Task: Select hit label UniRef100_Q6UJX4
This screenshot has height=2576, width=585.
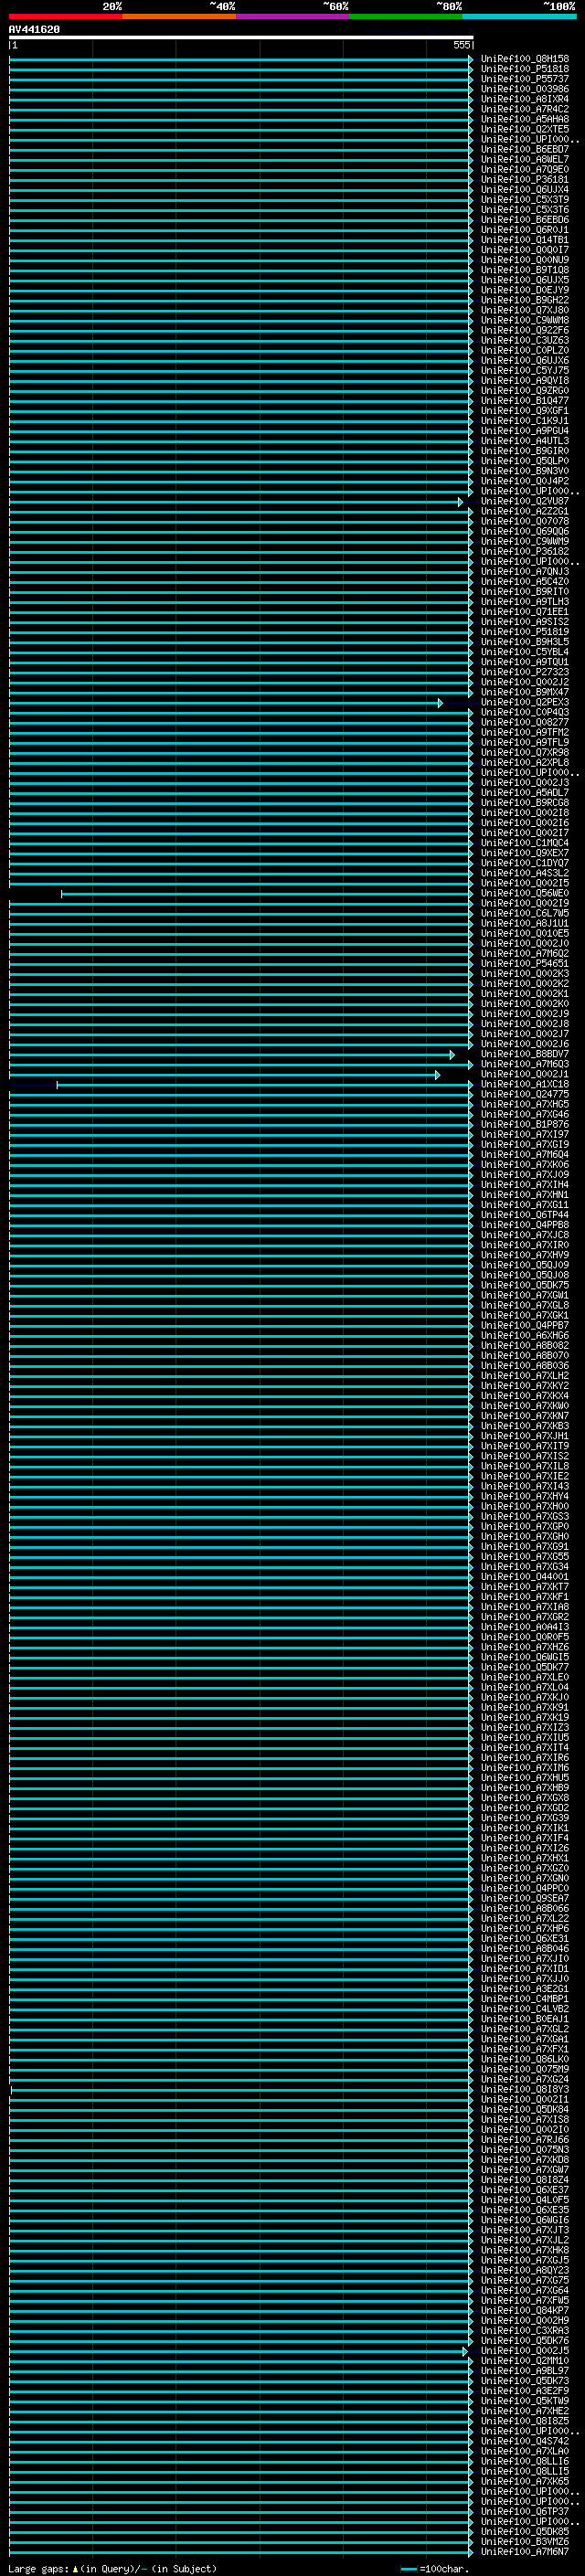Action: [525, 189]
